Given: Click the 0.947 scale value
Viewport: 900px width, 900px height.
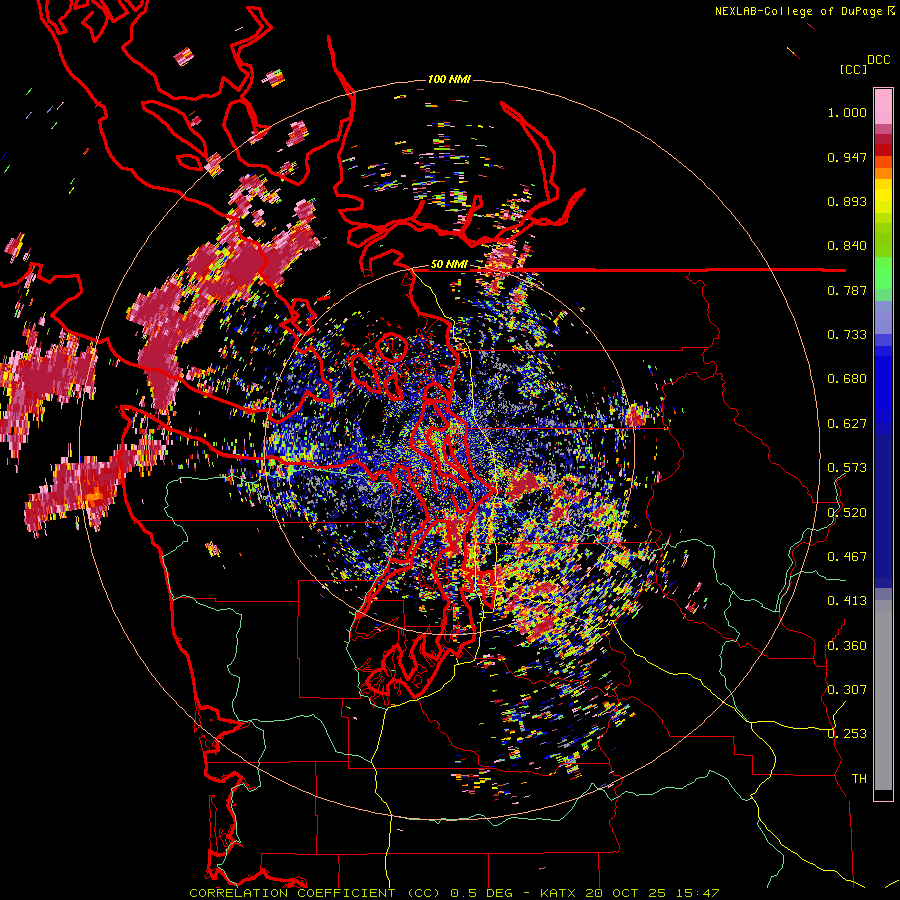Looking at the screenshot, I should 847,157.
